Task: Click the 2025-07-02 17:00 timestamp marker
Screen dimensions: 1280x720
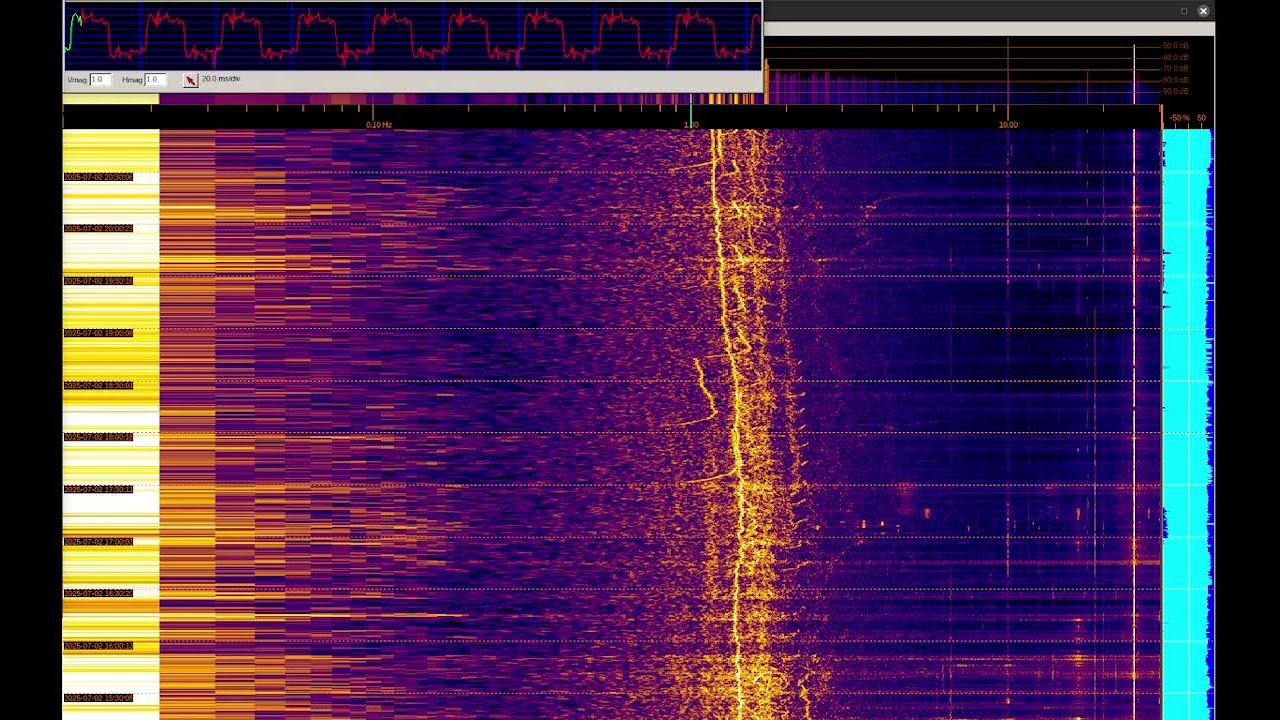Action: 98,542
